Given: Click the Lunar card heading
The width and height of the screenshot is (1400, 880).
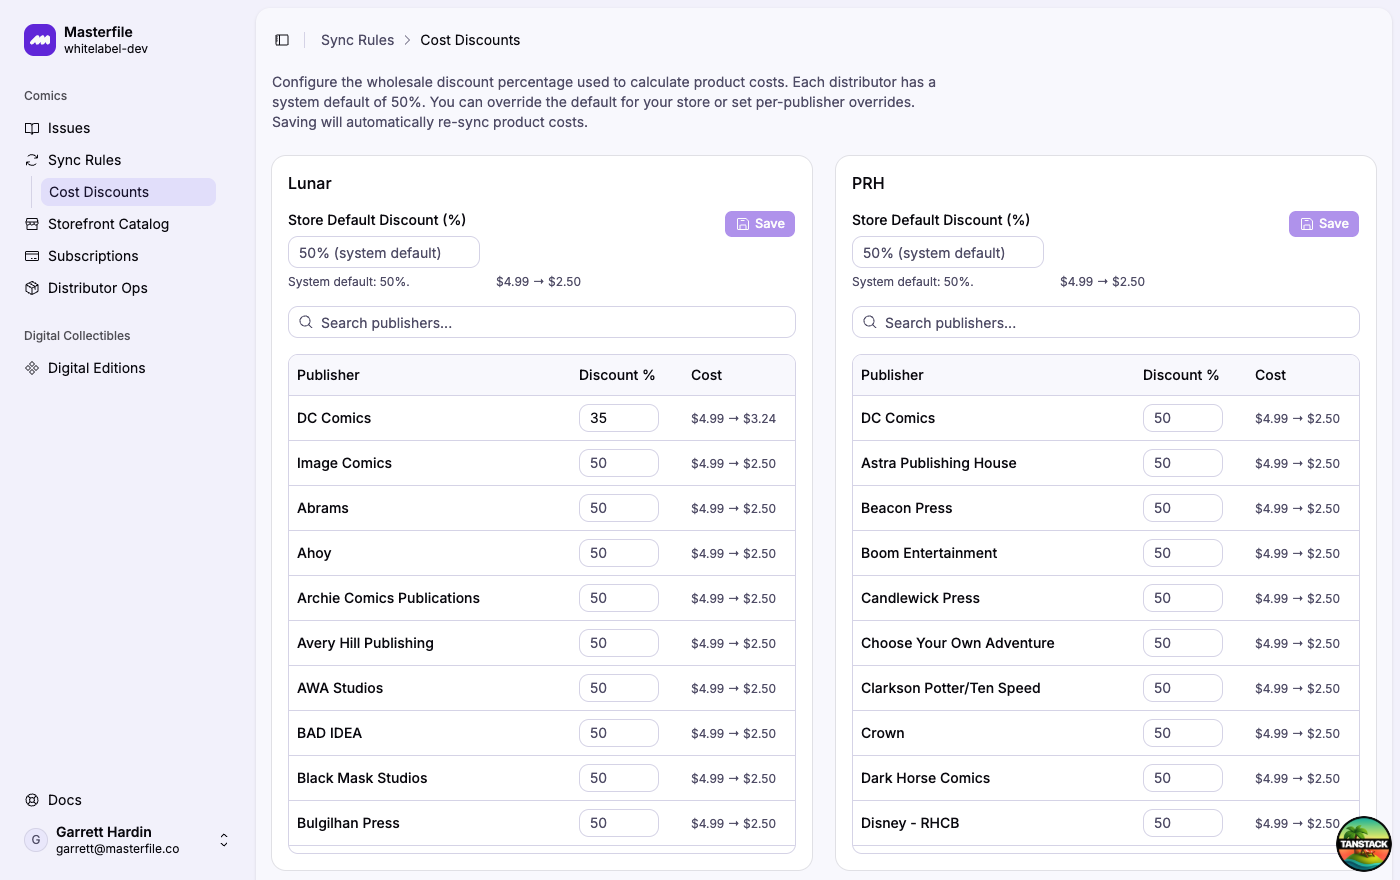Looking at the screenshot, I should [x=310, y=183].
